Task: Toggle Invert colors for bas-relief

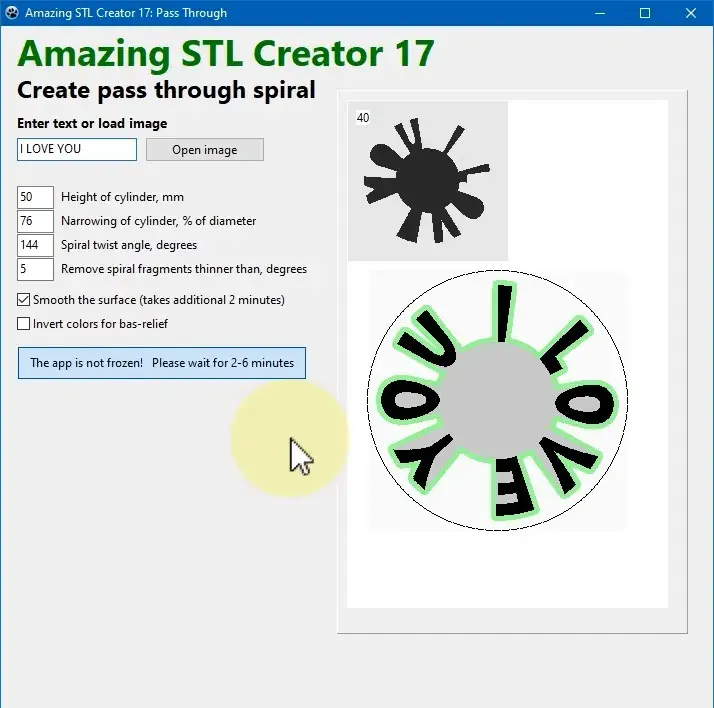Action: coord(24,324)
